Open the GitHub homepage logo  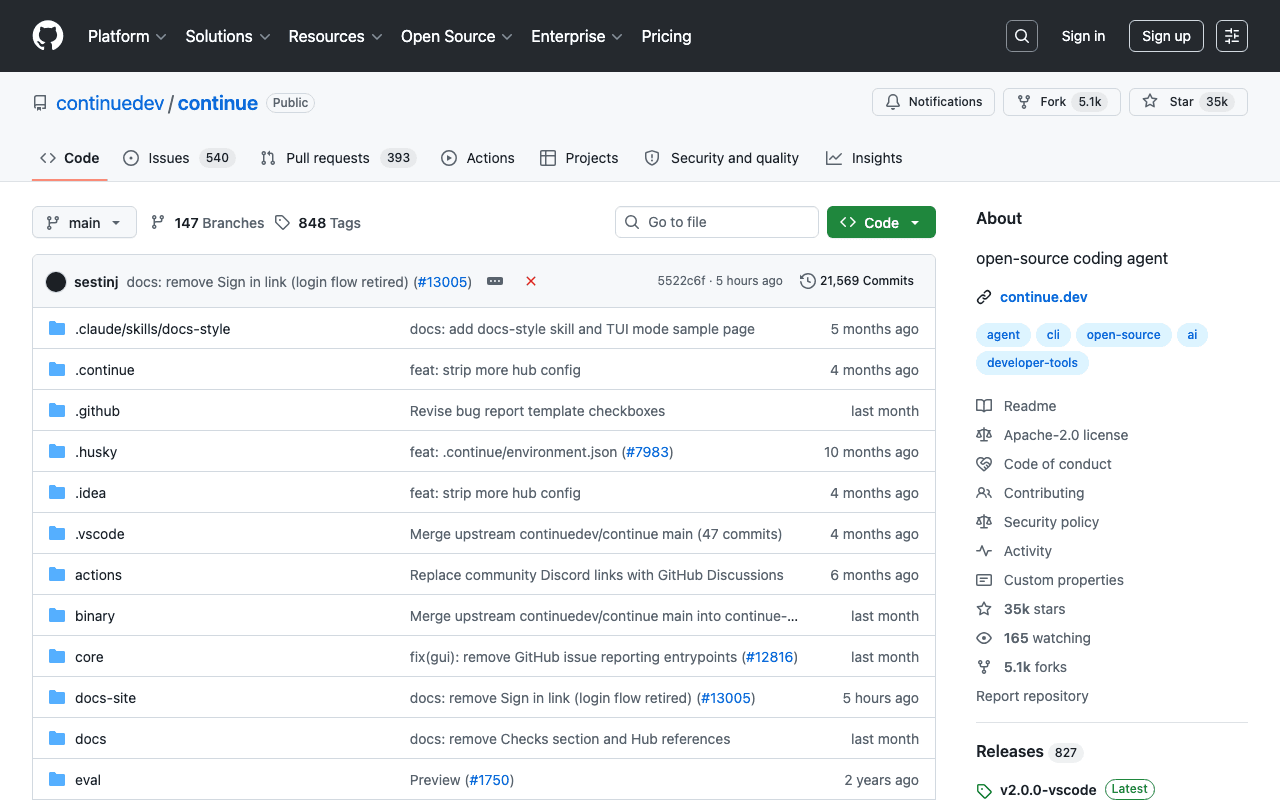pyautogui.click(x=48, y=36)
